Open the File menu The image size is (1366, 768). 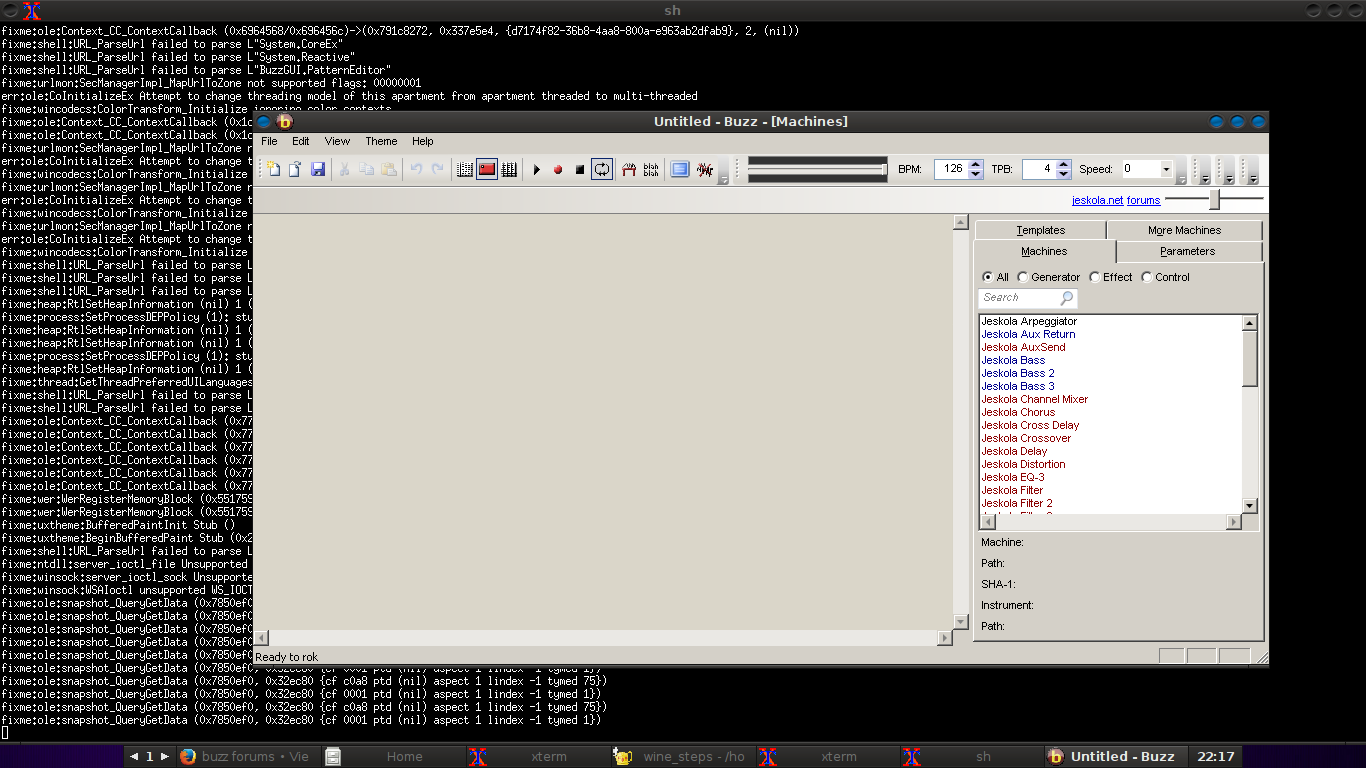point(270,141)
